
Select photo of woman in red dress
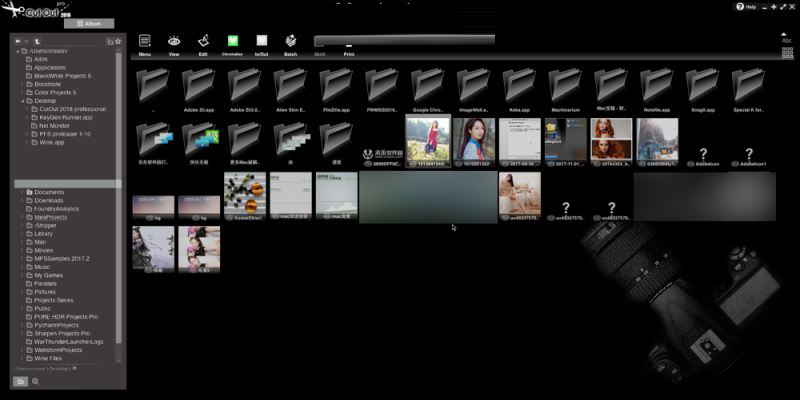[428, 141]
